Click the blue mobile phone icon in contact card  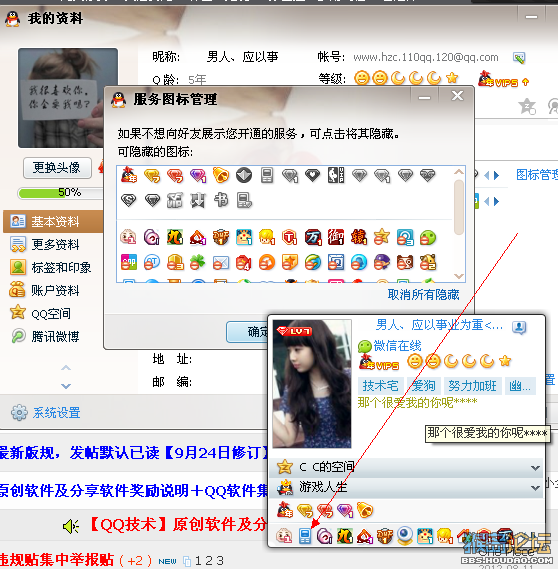click(305, 536)
